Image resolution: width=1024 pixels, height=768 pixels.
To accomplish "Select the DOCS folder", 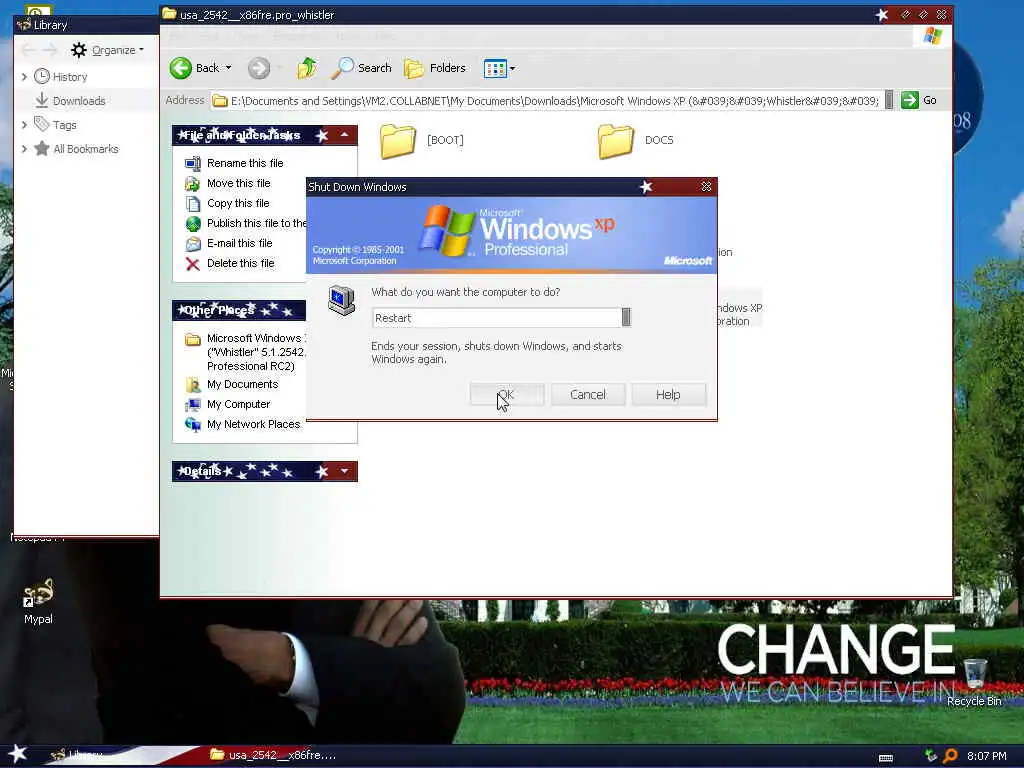I will 636,140.
